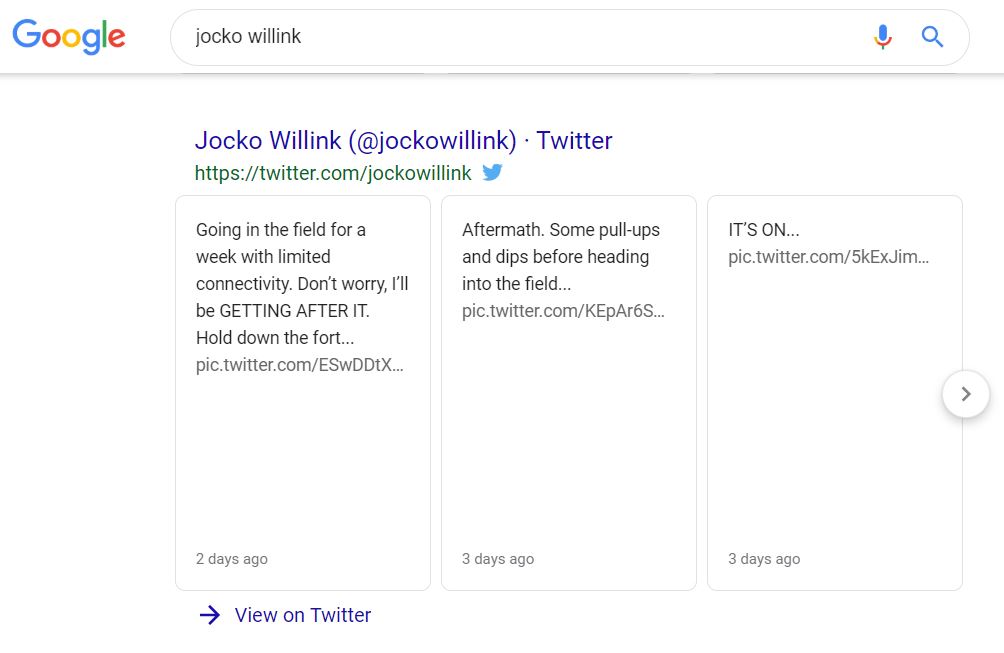
Task: Click the magnifying glass search button
Action: (932, 37)
